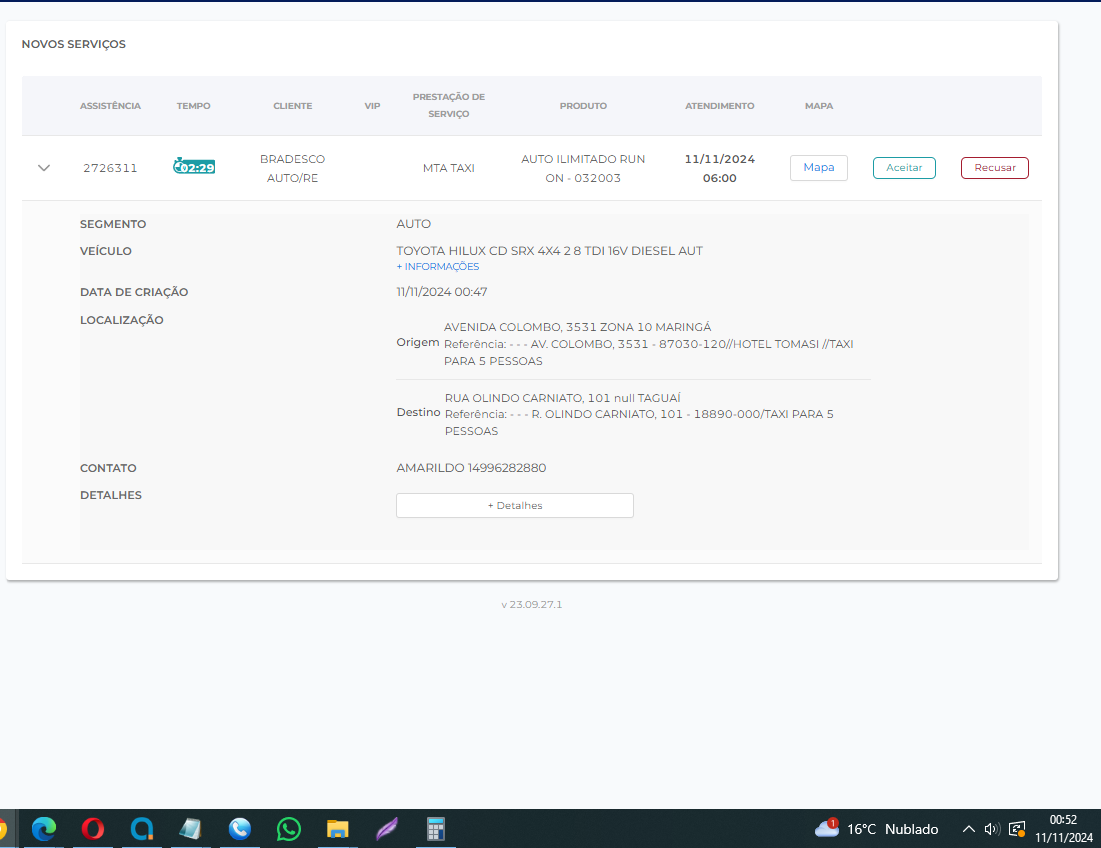Click the ATENDIMENTO column header

click(719, 106)
